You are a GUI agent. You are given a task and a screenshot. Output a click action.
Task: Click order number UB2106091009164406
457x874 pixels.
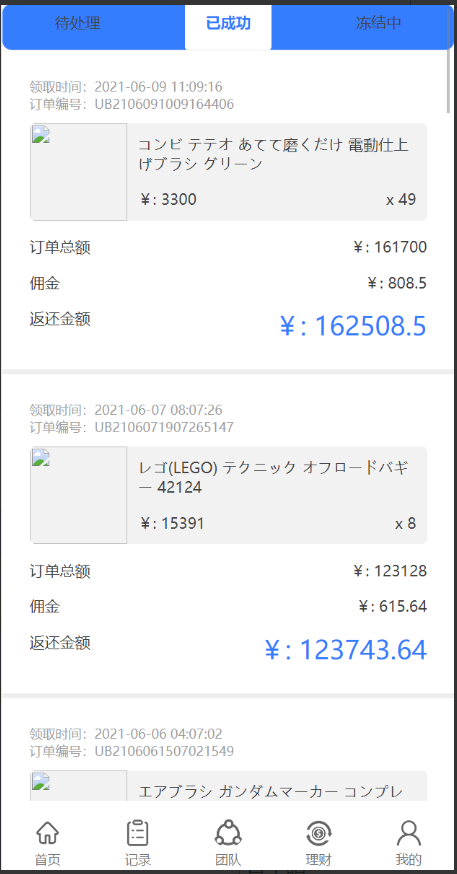(164, 104)
